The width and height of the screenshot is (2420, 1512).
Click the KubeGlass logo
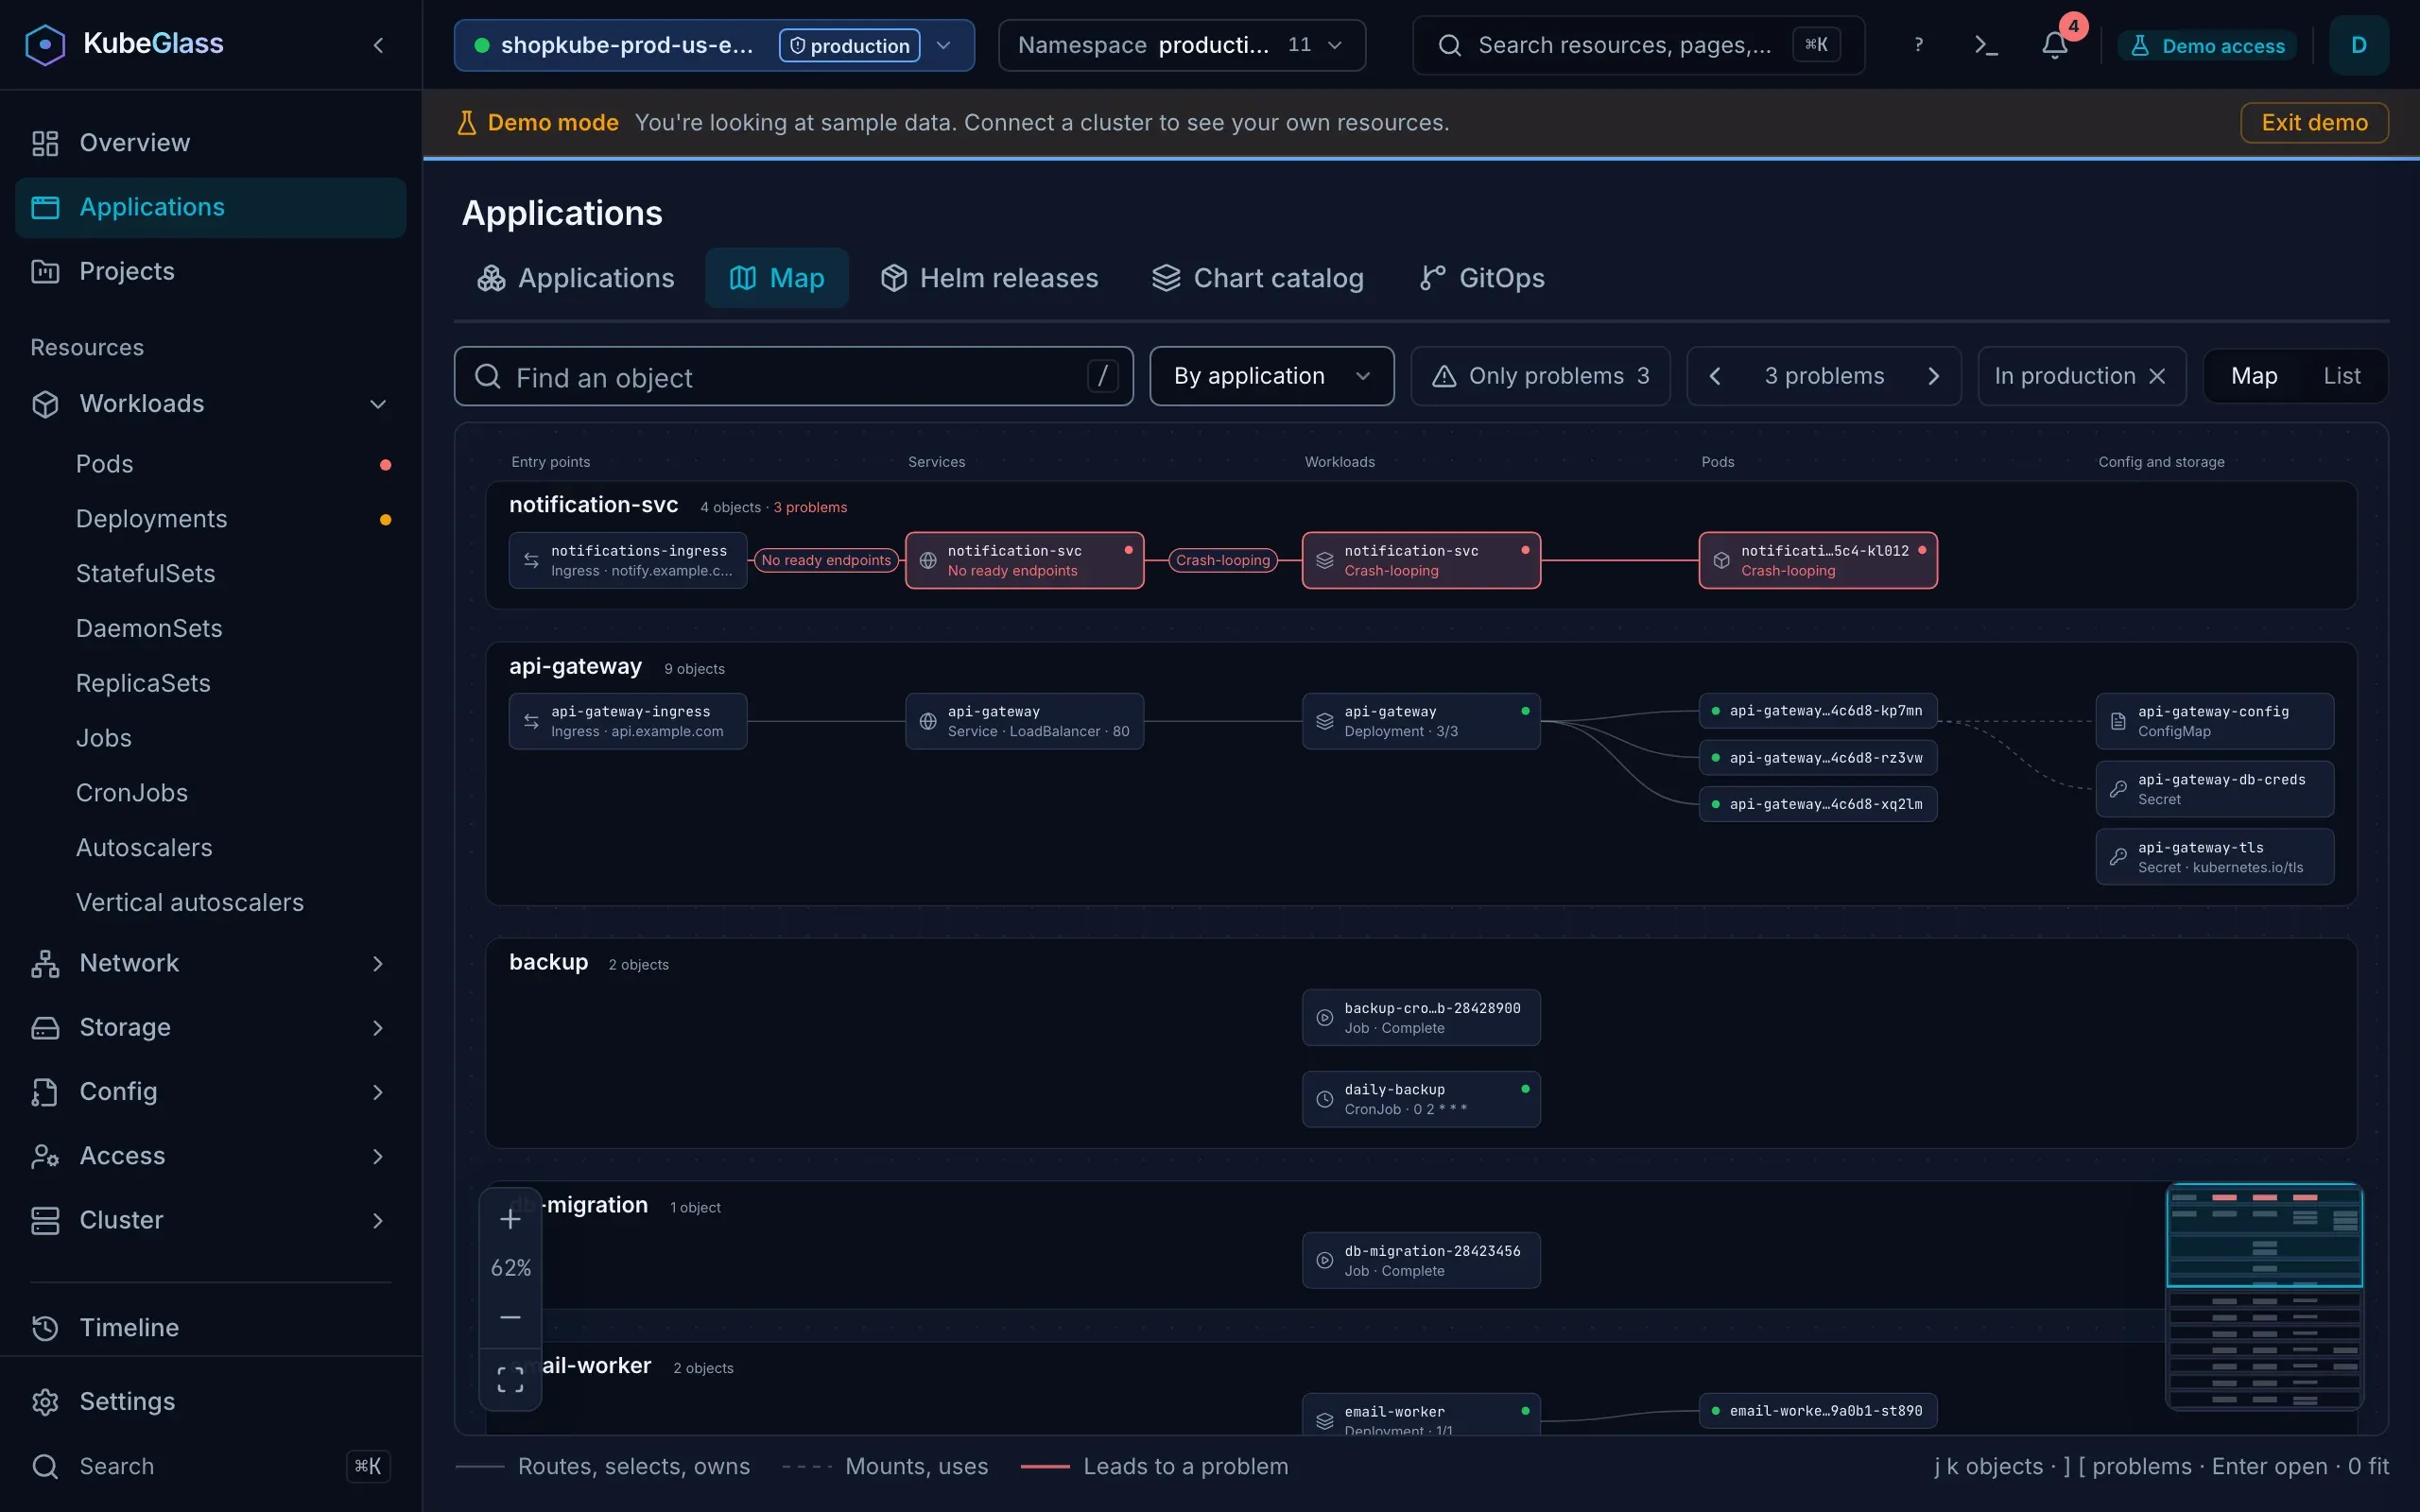click(124, 44)
